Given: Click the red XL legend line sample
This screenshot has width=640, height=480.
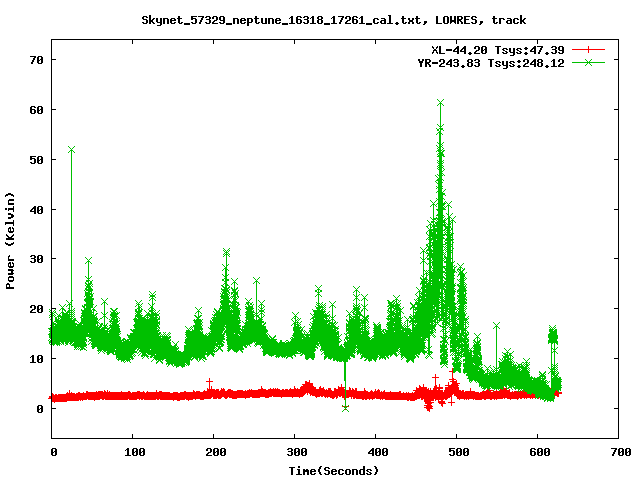Looking at the screenshot, I should (588, 50).
